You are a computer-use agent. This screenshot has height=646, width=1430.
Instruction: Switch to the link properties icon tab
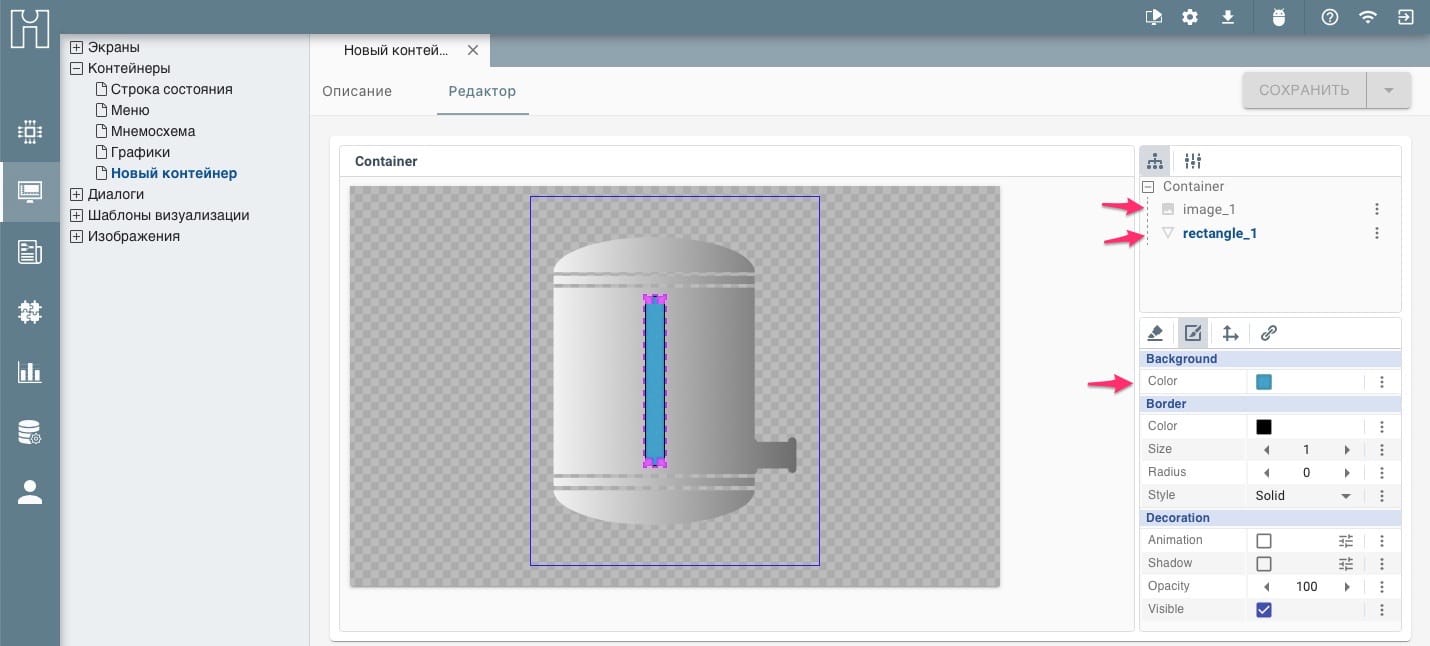[x=1268, y=333]
